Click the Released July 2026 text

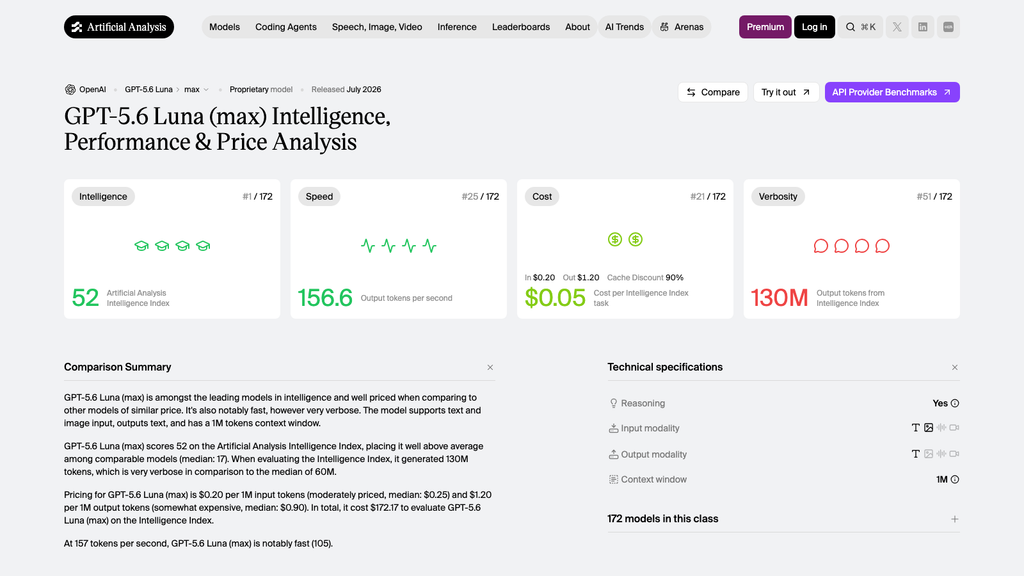pos(346,89)
